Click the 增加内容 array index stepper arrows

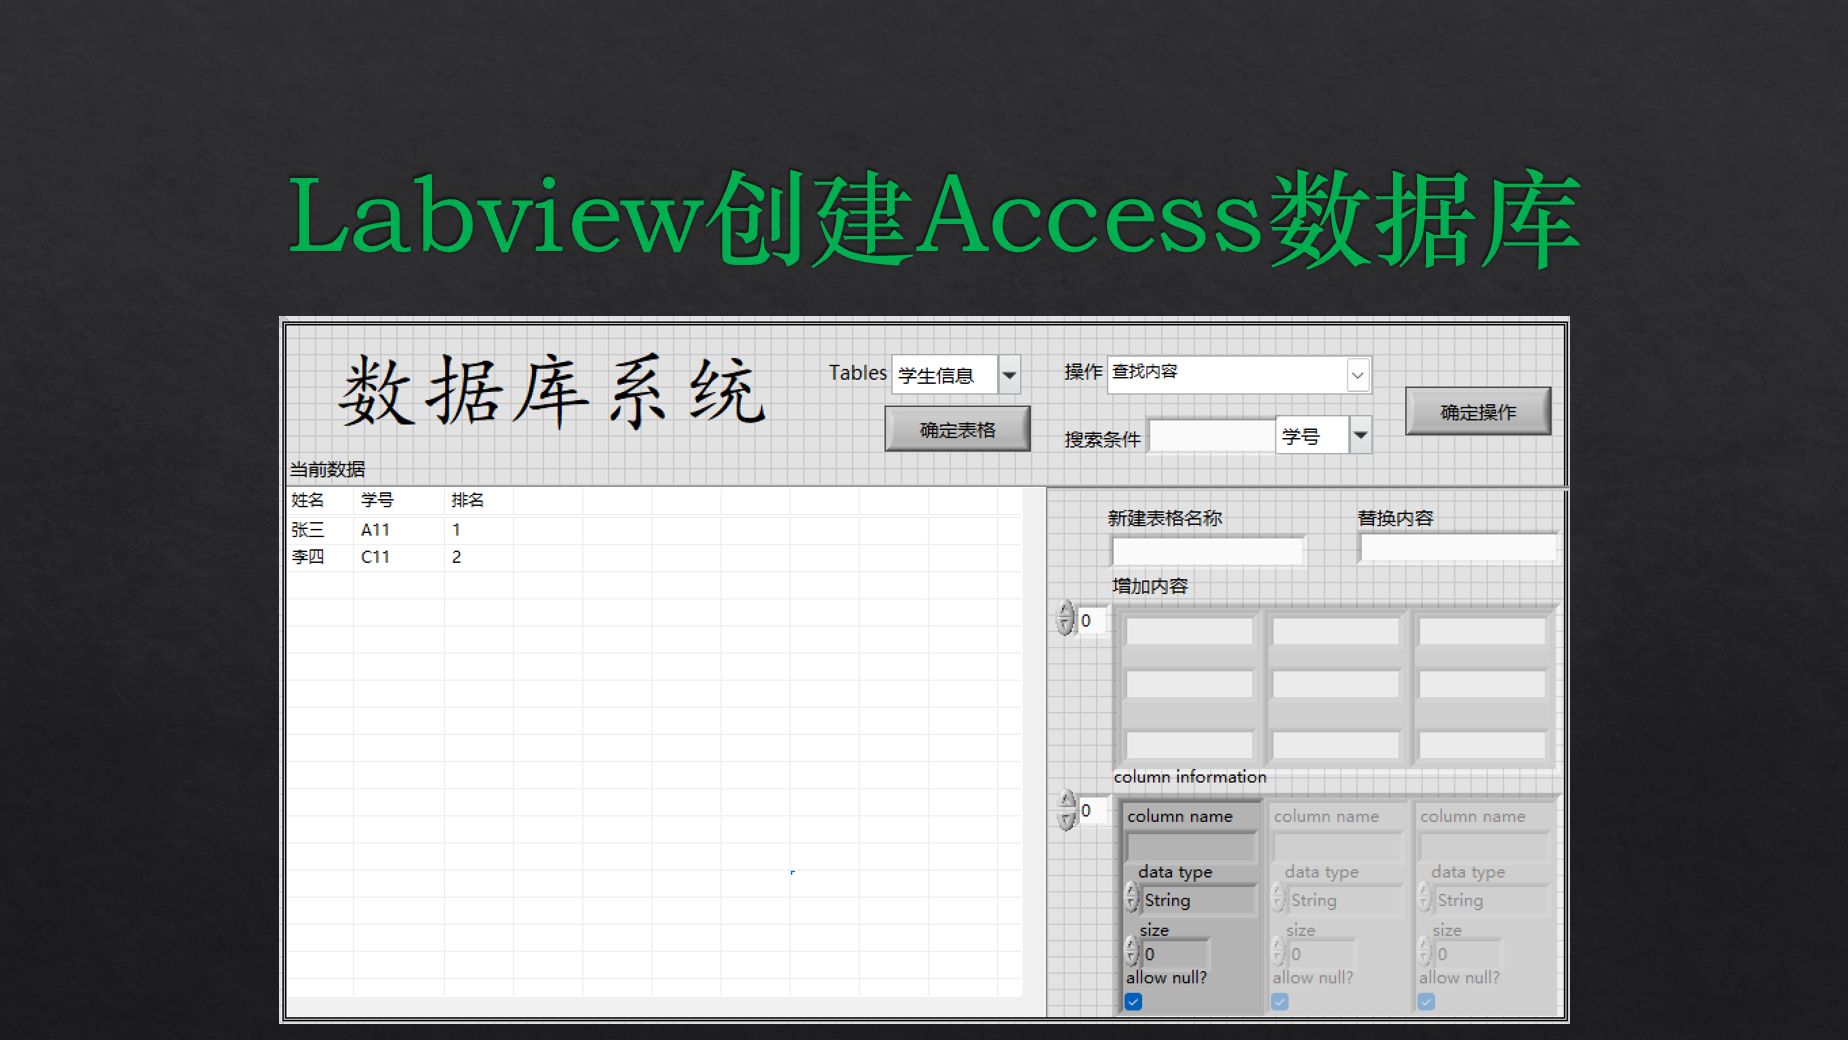tap(1065, 619)
